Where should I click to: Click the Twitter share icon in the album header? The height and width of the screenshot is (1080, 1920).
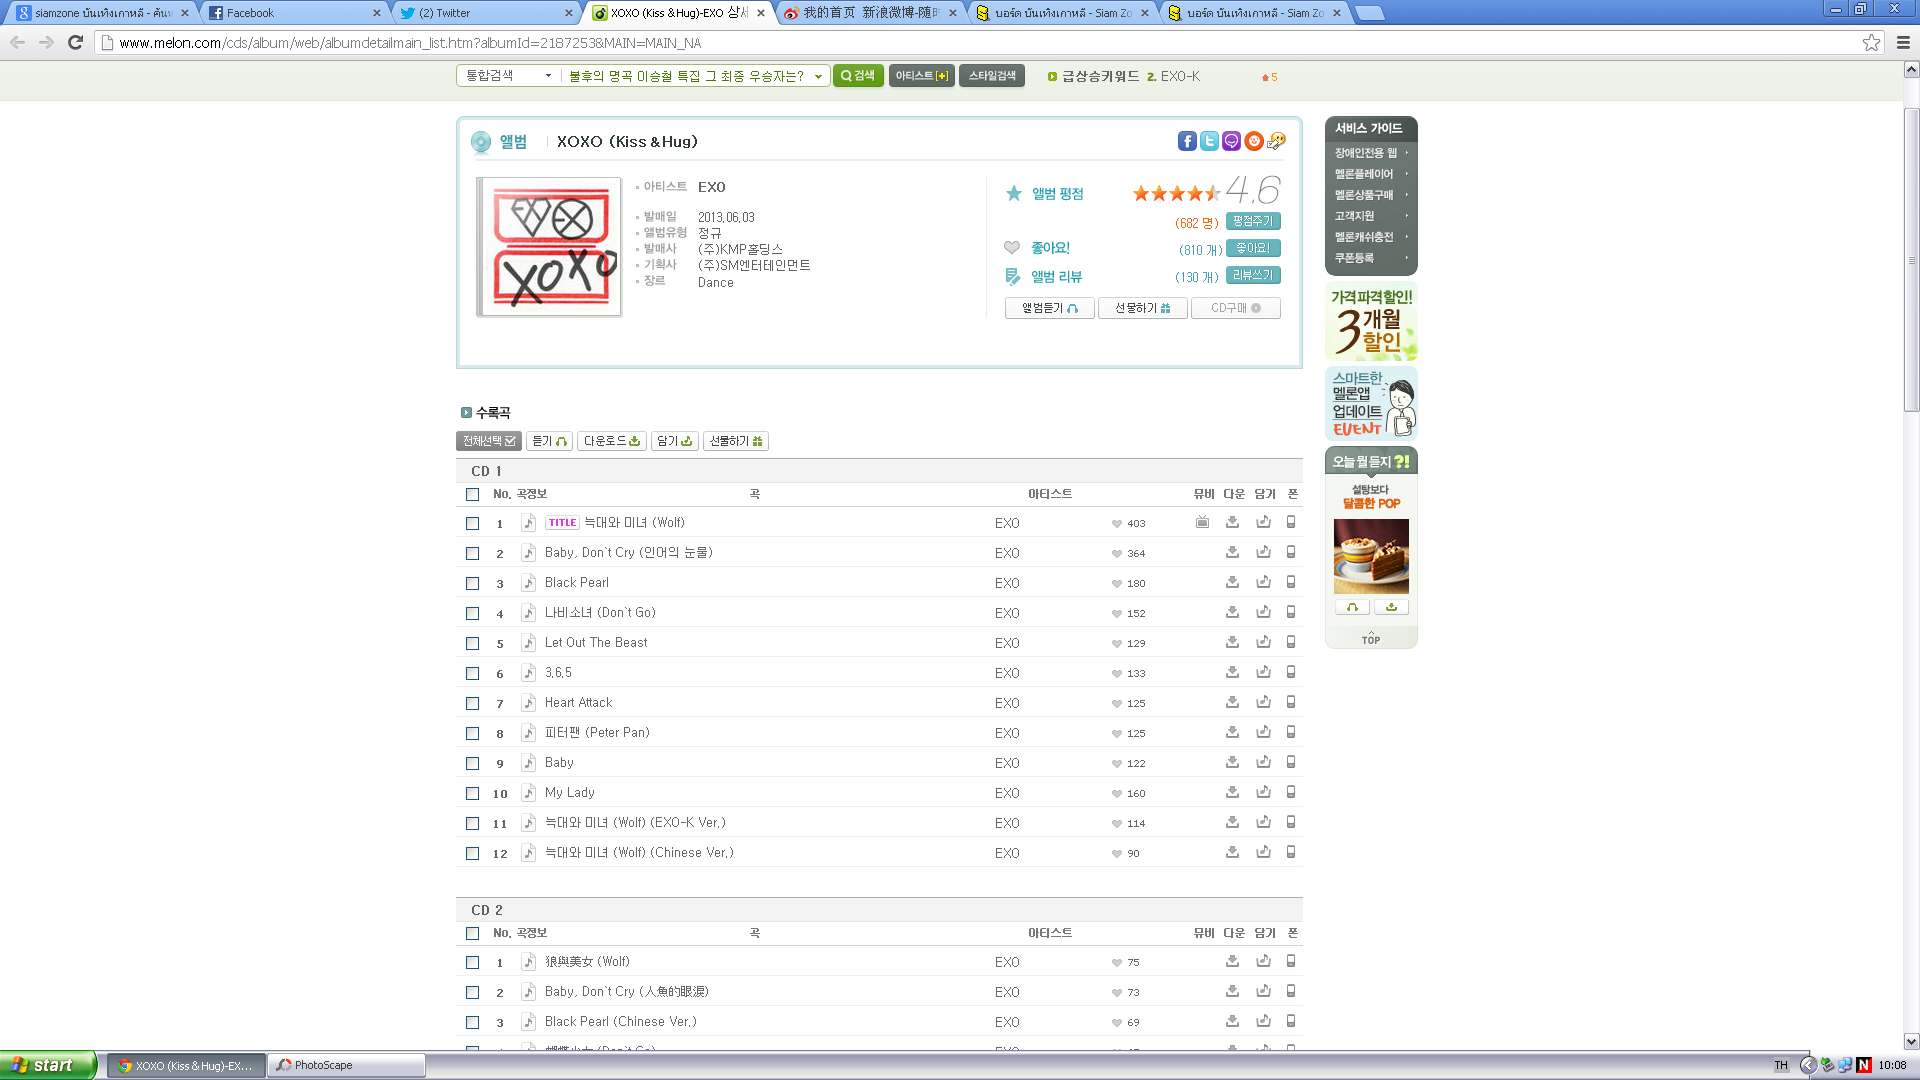tap(1209, 141)
